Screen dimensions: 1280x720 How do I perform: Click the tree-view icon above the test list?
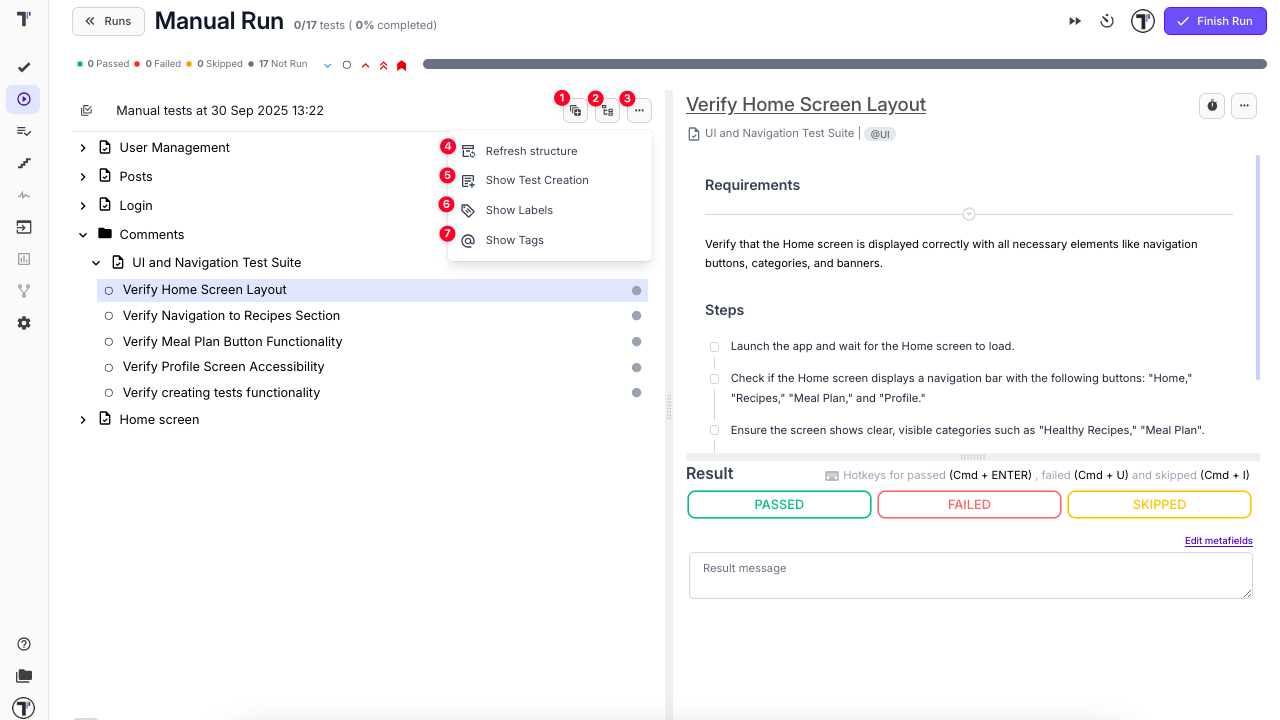point(607,111)
